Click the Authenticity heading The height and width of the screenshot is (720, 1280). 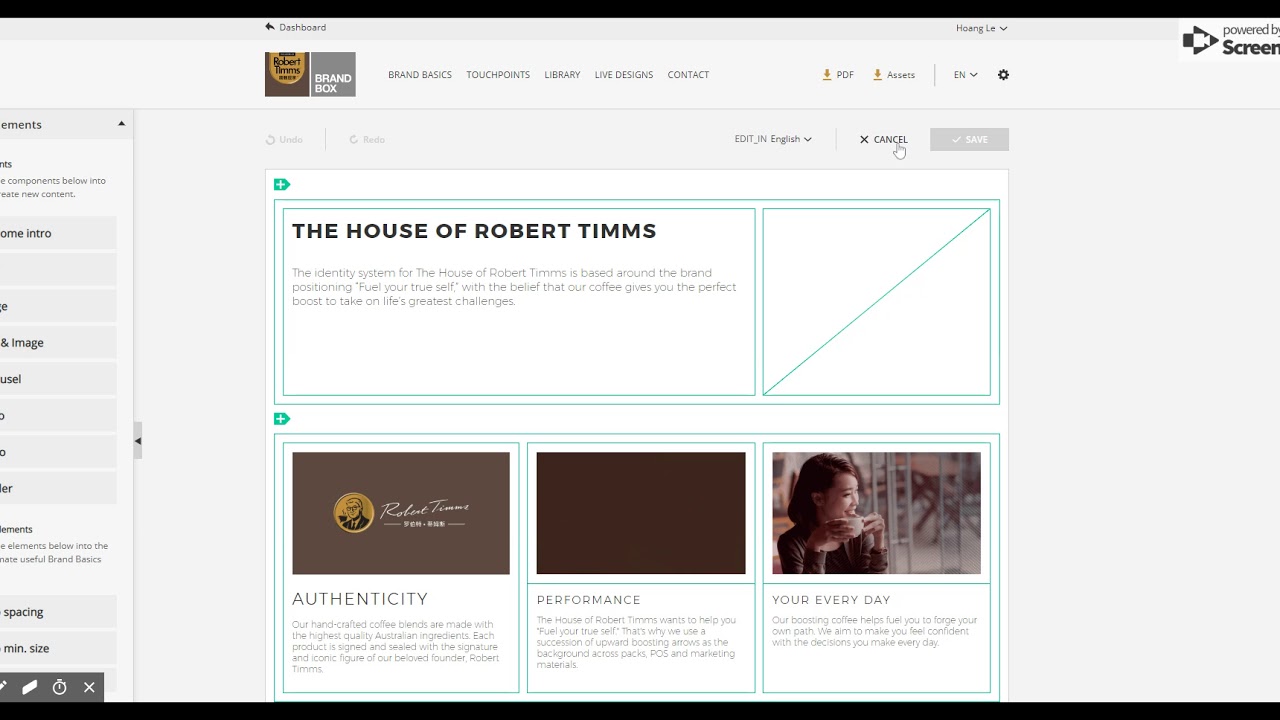pos(360,599)
